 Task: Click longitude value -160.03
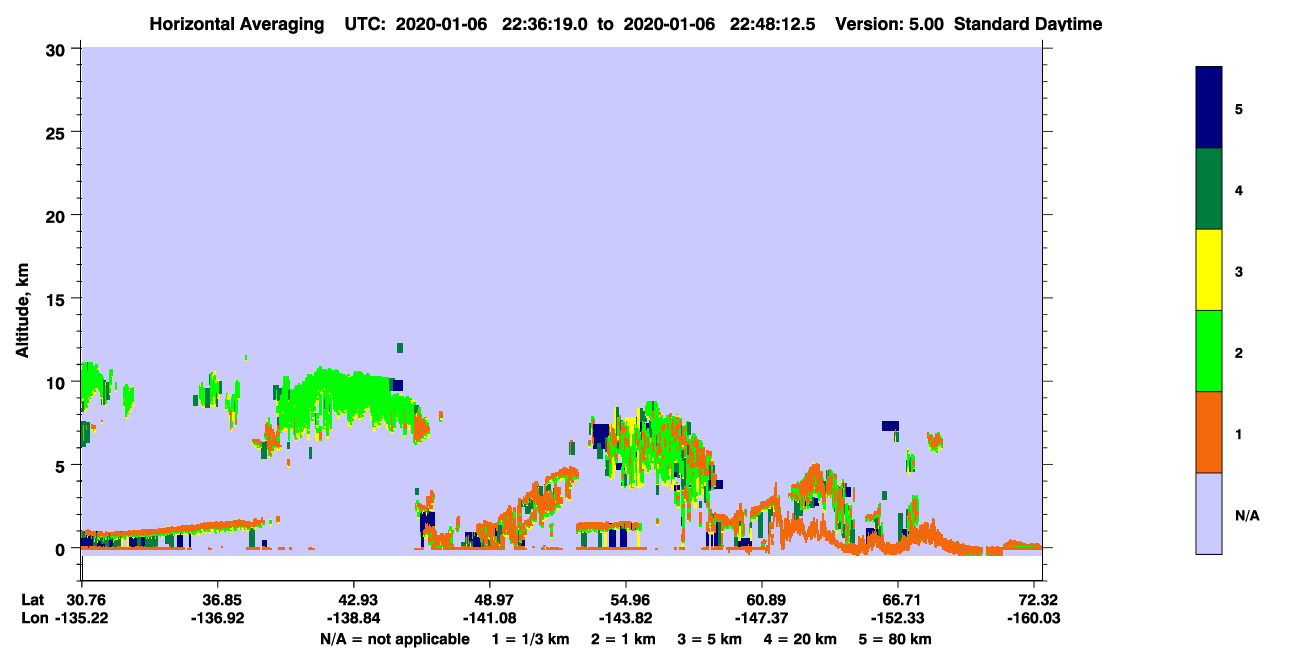[x=1035, y=618]
